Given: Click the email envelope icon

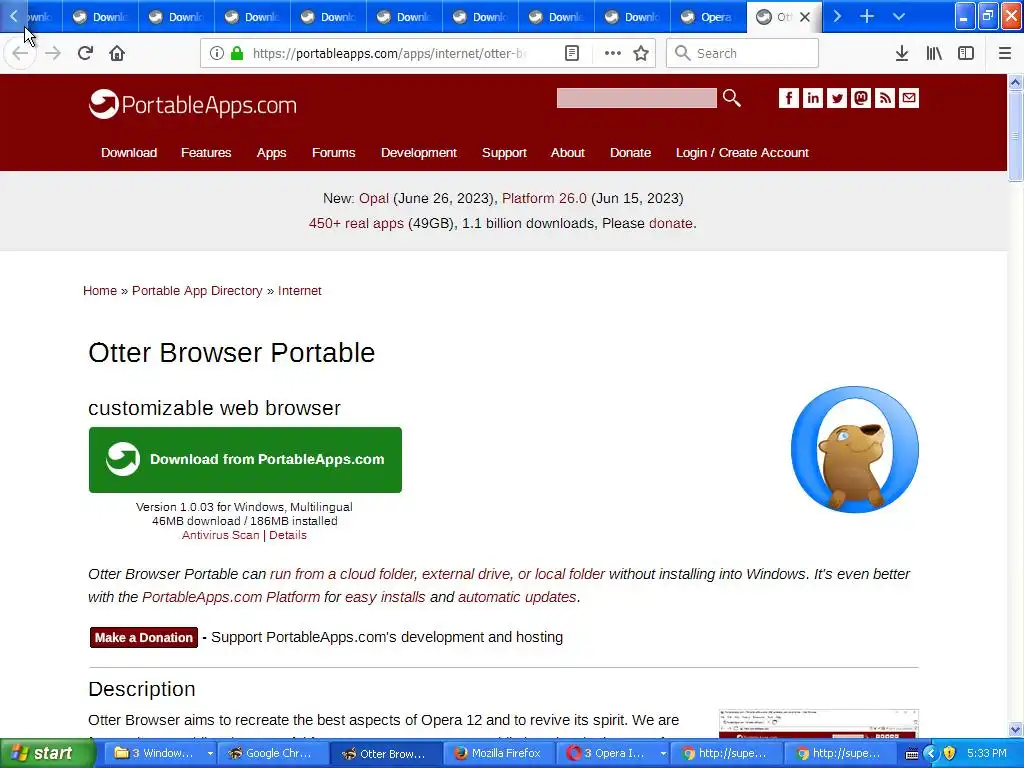Looking at the screenshot, I should point(908,98).
